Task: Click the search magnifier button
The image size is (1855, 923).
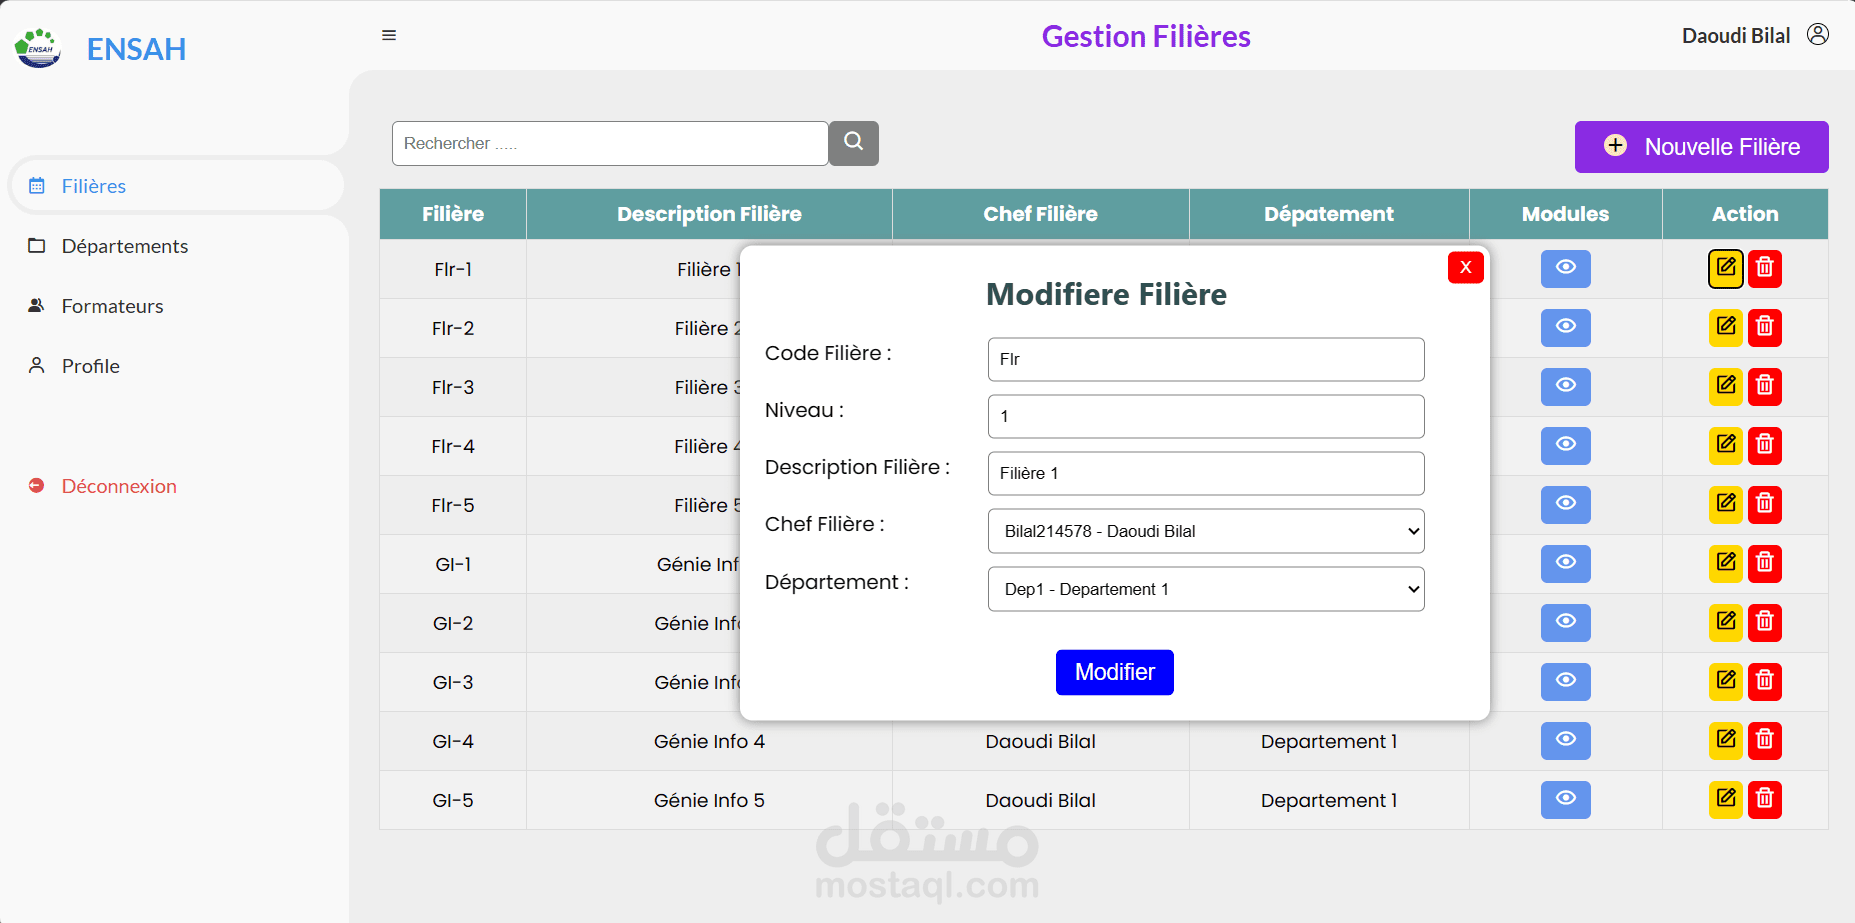Action: coord(854,143)
